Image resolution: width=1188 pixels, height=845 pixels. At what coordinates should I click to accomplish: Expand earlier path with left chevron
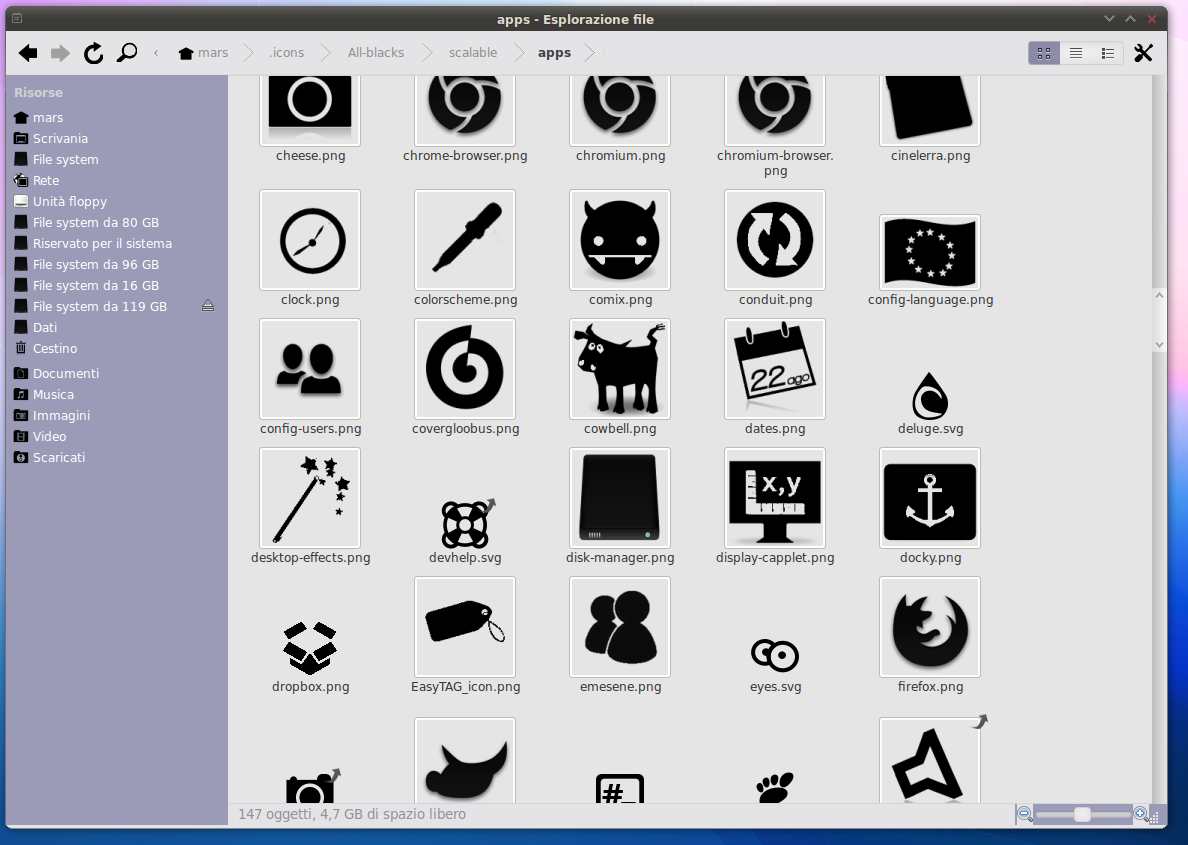coord(156,53)
